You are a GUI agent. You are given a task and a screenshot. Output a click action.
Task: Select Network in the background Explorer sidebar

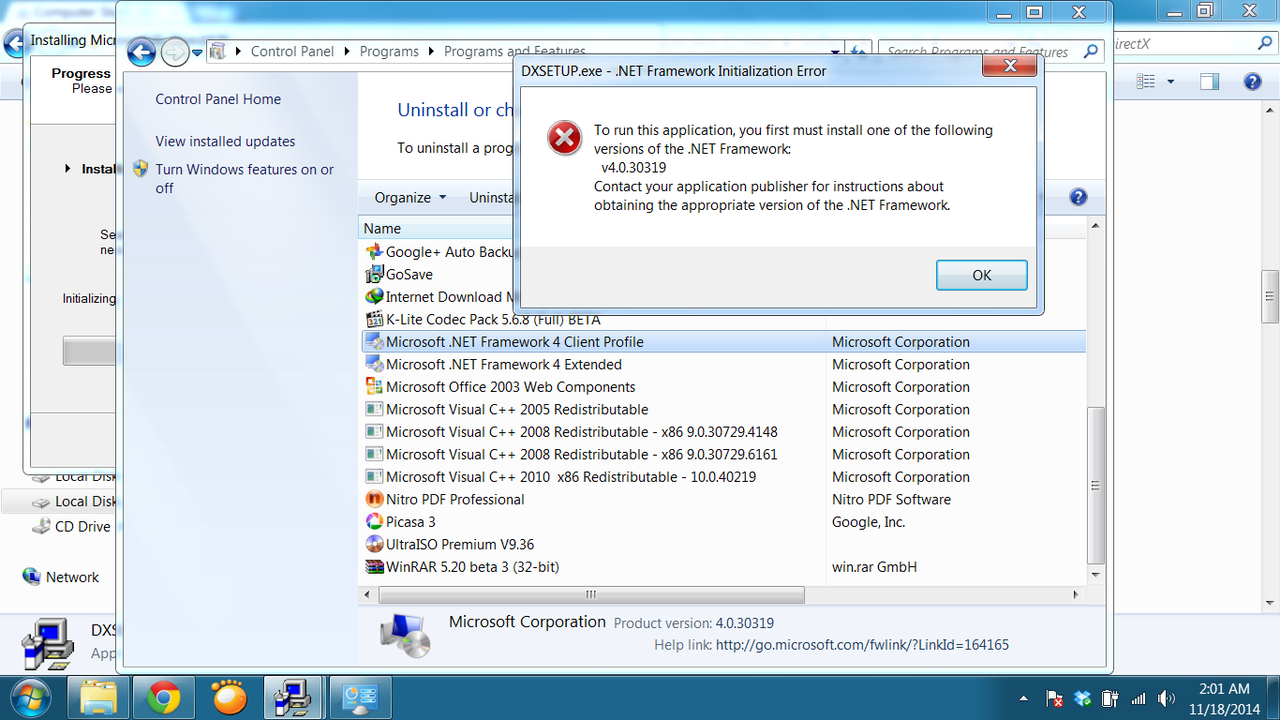coord(72,577)
